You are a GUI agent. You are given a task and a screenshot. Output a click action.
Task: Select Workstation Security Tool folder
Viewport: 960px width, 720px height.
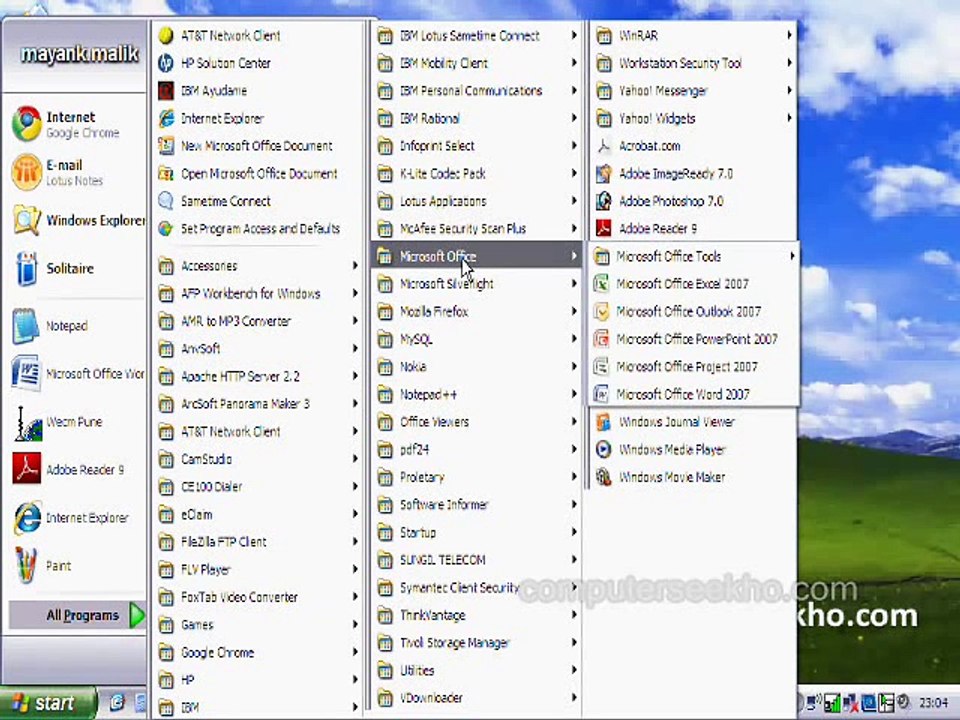coord(694,63)
